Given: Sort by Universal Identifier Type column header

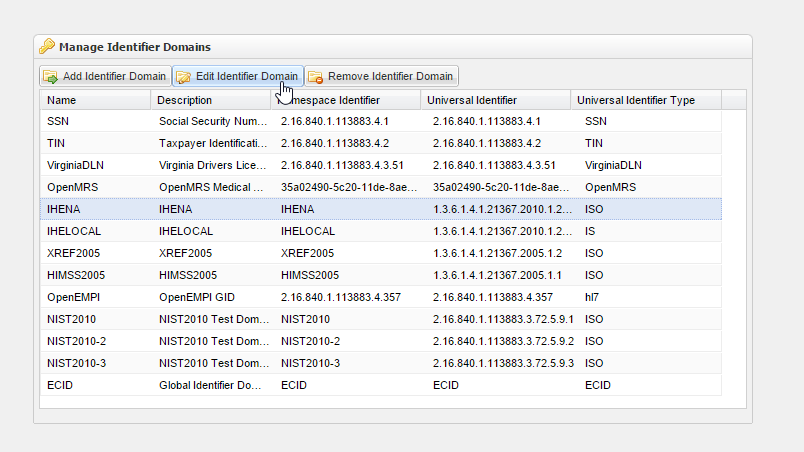Looking at the screenshot, I should [x=646, y=100].
